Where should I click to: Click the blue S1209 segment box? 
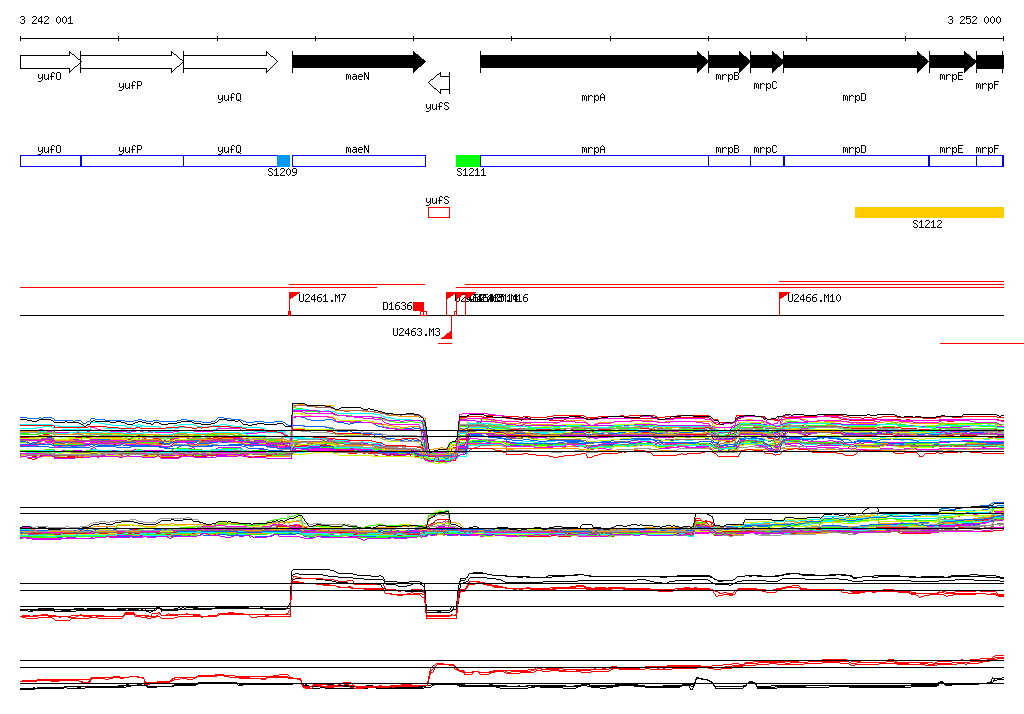tap(283, 161)
